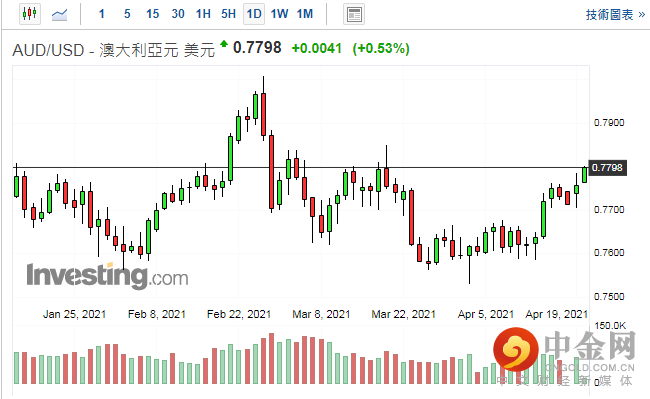This screenshot has height=399, width=650.
Task: Click the 0.7600 price axis label
Action: (x=609, y=253)
